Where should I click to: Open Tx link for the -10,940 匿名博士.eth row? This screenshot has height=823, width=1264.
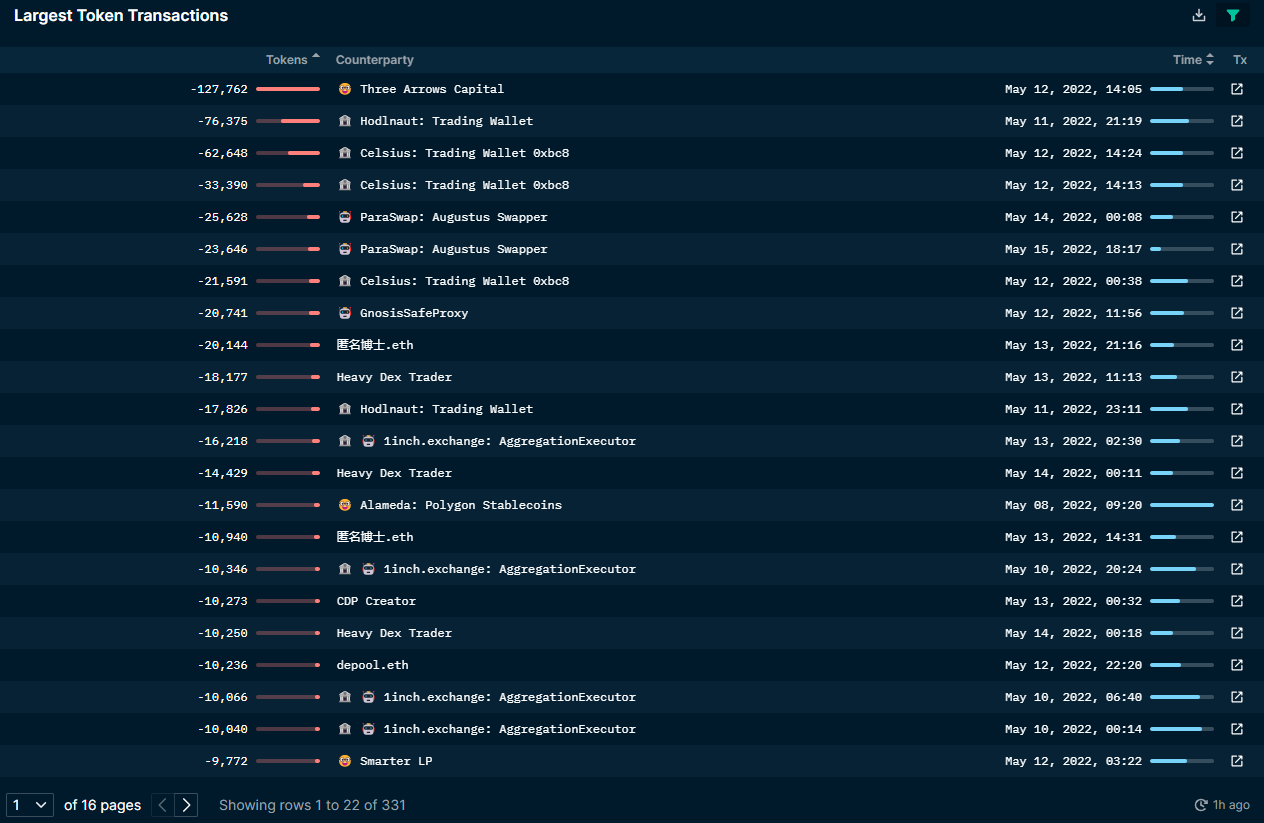coord(1237,537)
